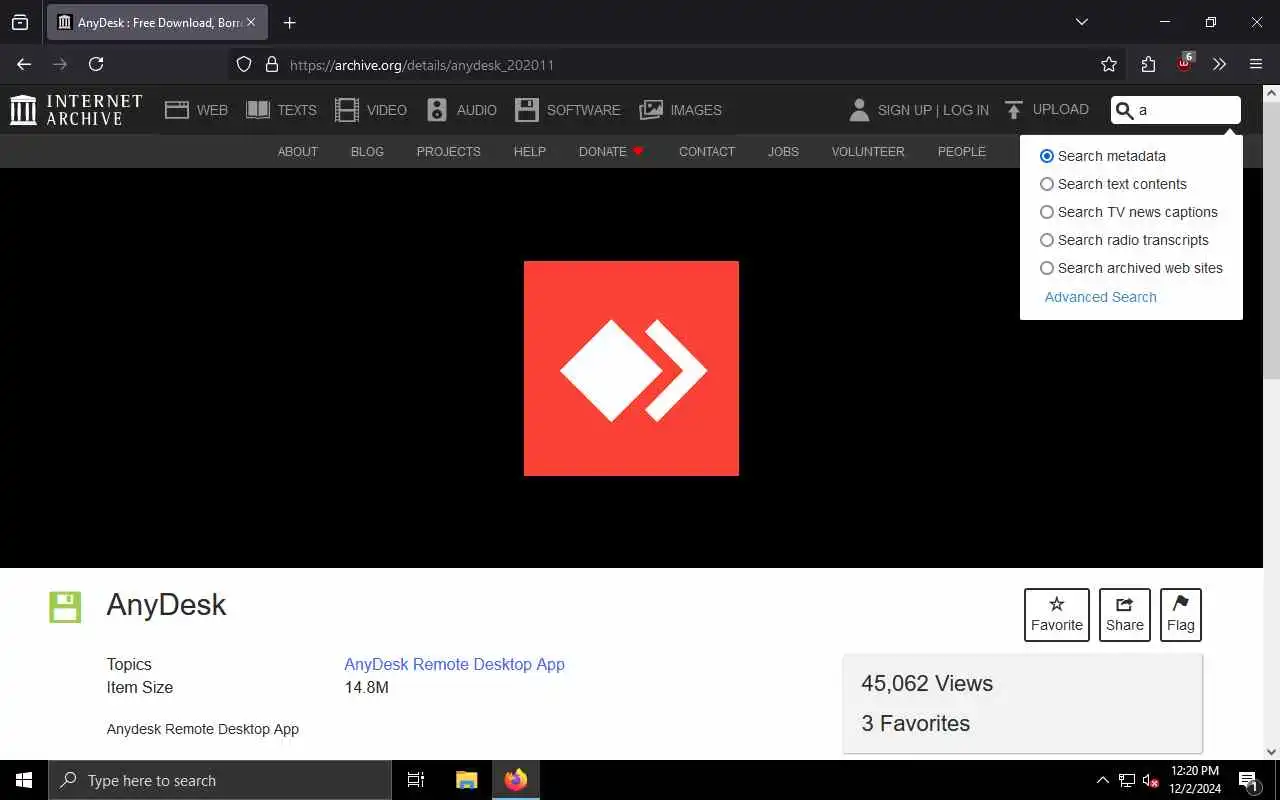
Task: Open the Blog menu item
Action: pyautogui.click(x=367, y=152)
